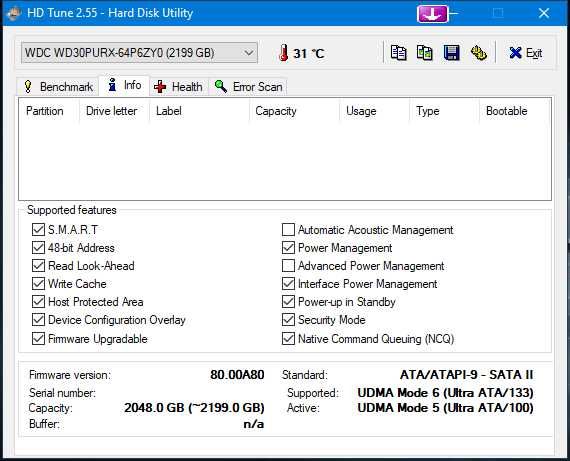Viewport: 570px width, 461px height.
Task: Click the HD Tune app icon in title bar
Action: tap(14, 13)
